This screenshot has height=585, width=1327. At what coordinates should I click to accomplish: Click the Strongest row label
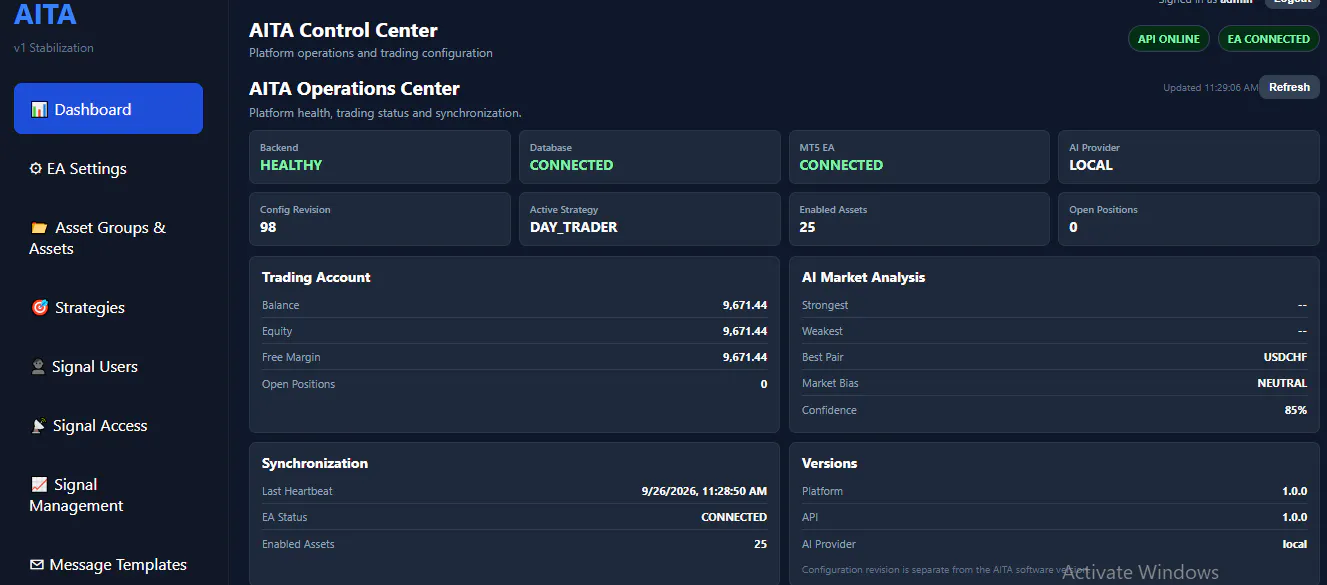point(825,305)
